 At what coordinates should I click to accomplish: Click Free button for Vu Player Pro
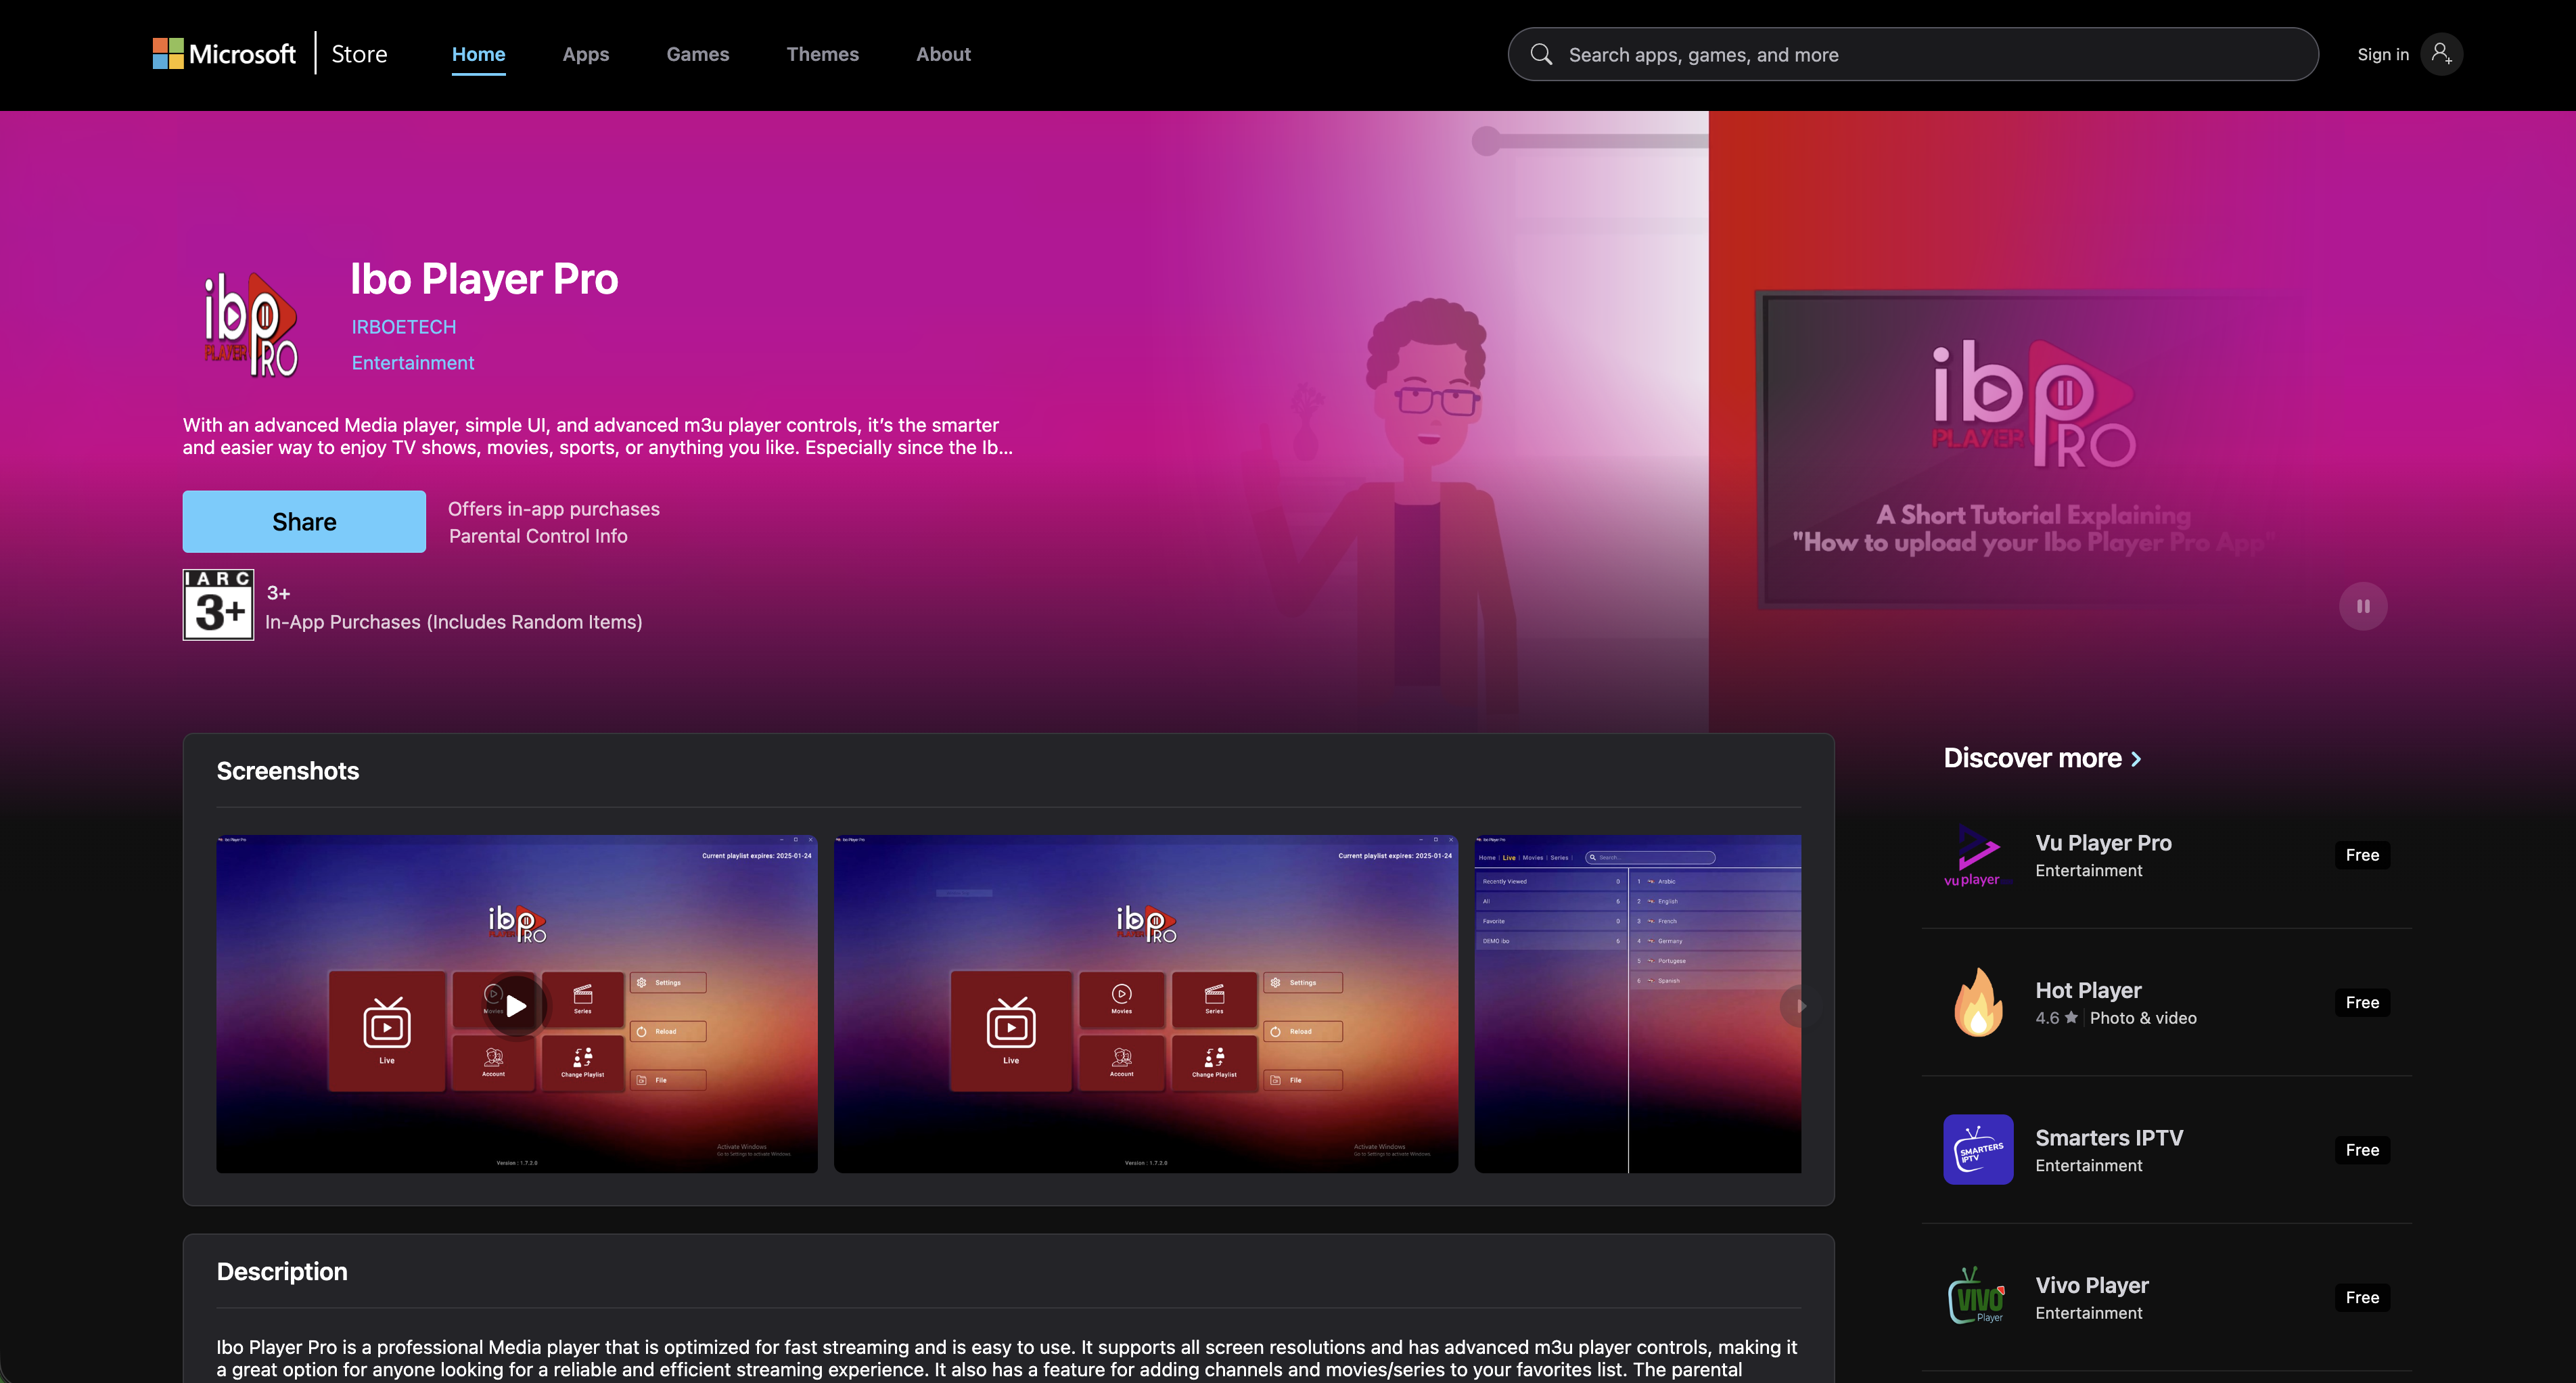(2362, 855)
